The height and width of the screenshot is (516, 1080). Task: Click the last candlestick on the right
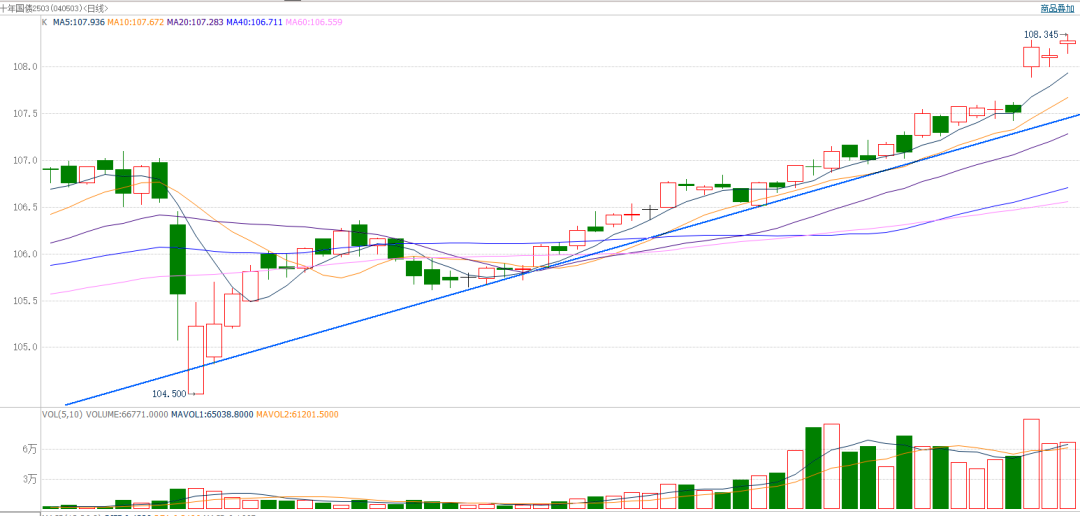click(x=1067, y=42)
